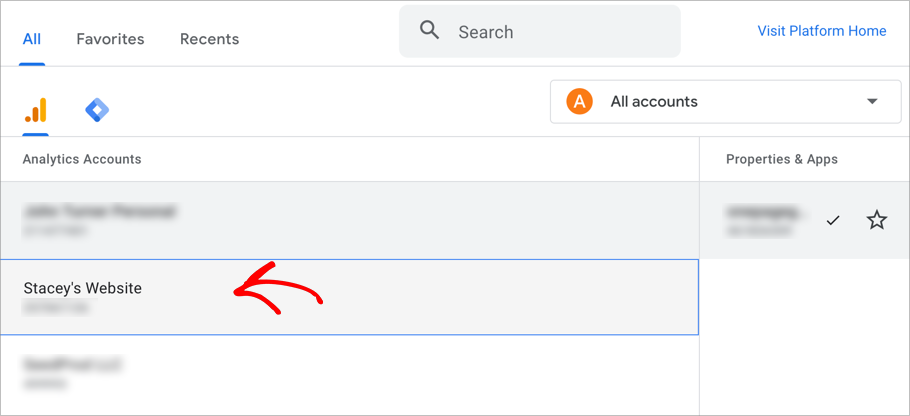
Task: Switch to the All tab
Action: coord(32,39)
